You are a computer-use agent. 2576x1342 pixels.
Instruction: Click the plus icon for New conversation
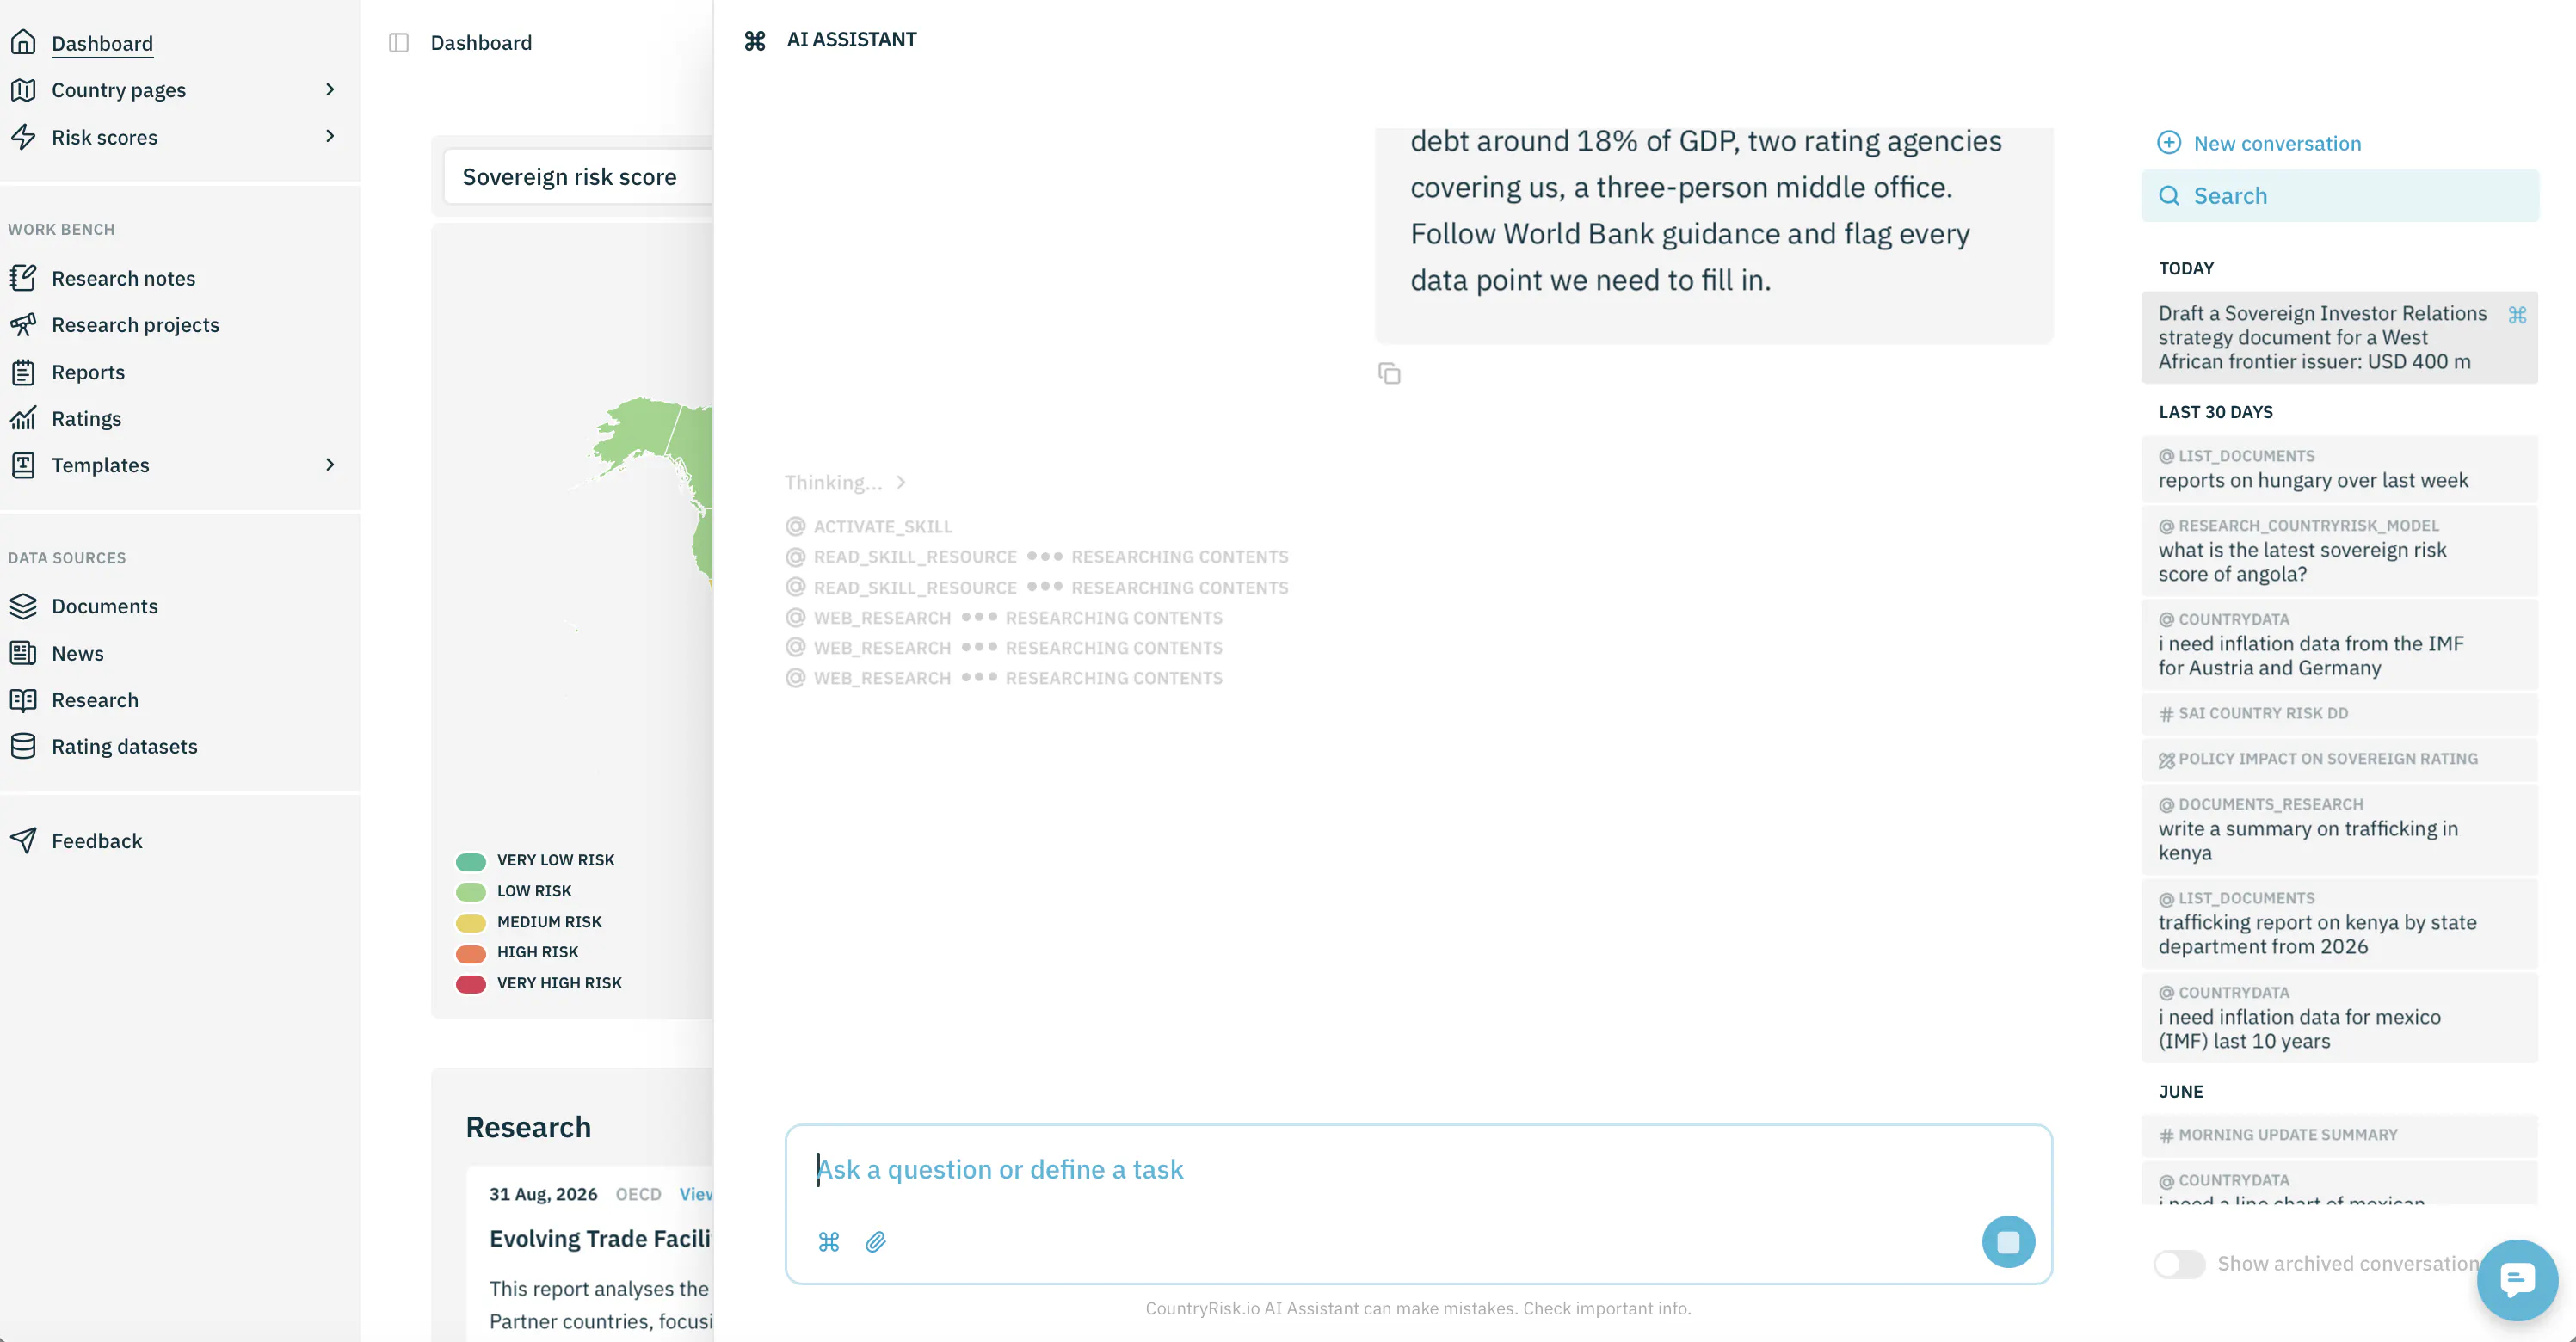(x=2168, y=143)
